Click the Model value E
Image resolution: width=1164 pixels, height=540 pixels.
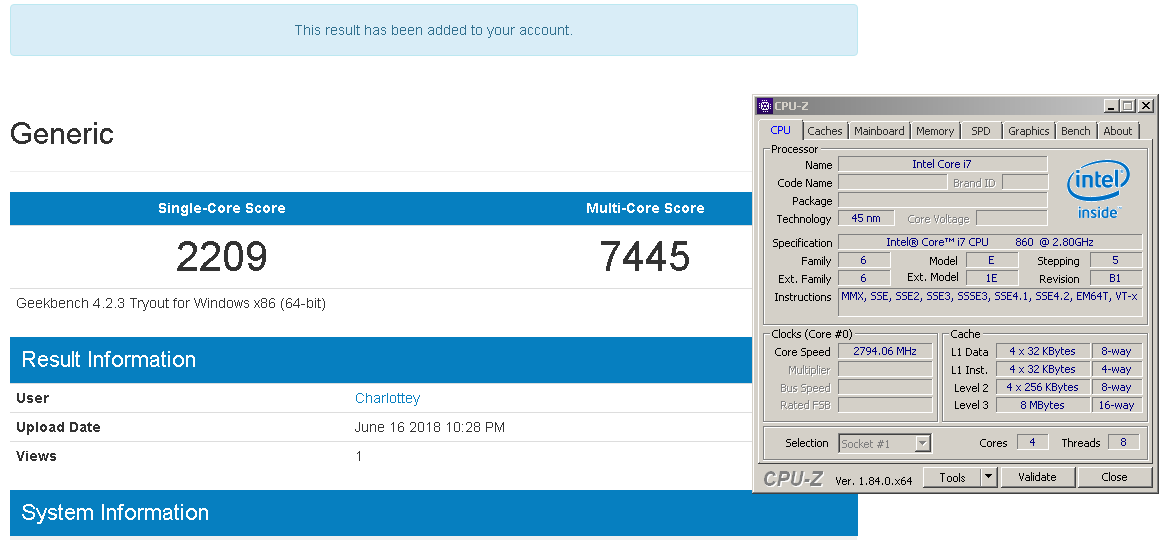tap(991, 260)
